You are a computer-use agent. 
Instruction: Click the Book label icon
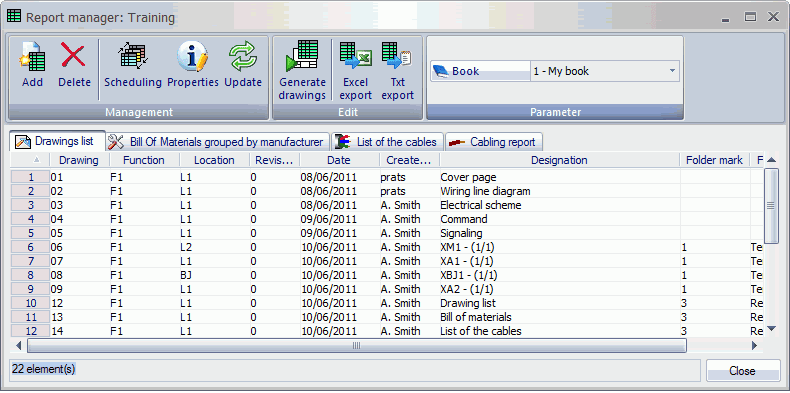point(442,72)
